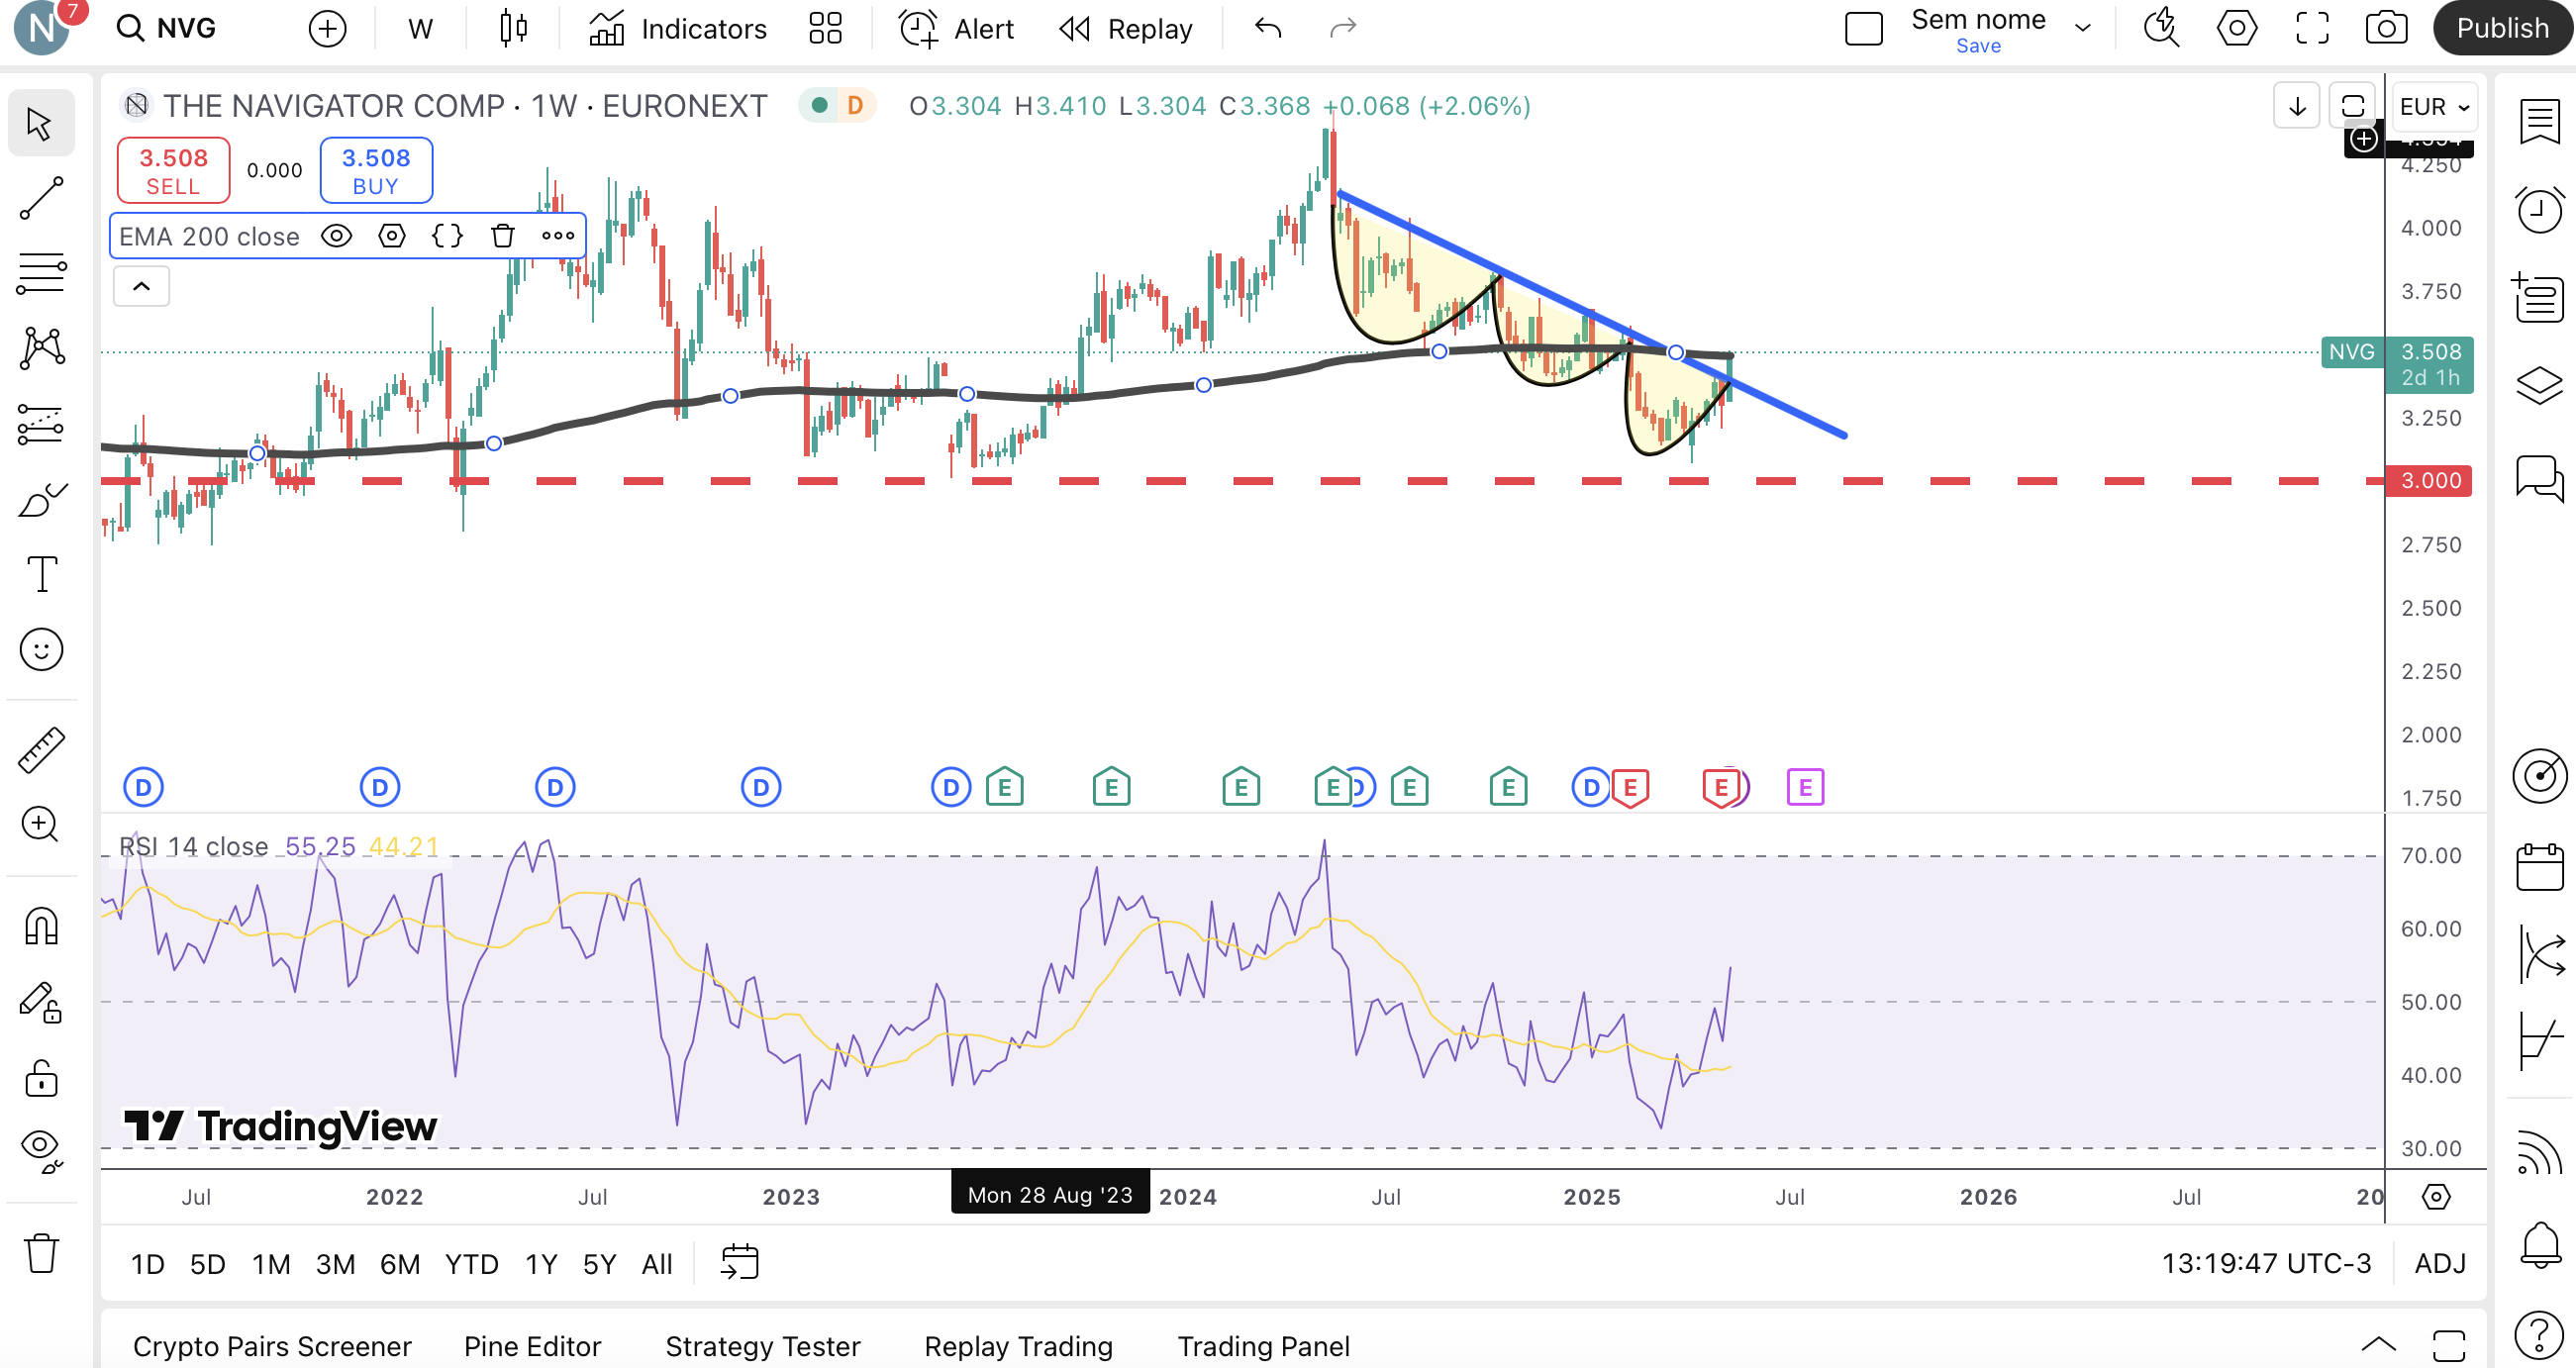Hide the EMA 200 indicator with eye
The width and height of the screenshot is (2576, 1368).
(337, 236)
